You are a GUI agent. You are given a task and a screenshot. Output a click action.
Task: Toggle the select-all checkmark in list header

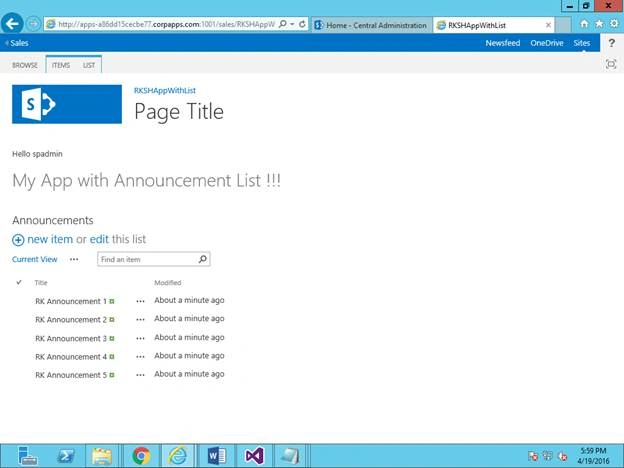(19, 282)
